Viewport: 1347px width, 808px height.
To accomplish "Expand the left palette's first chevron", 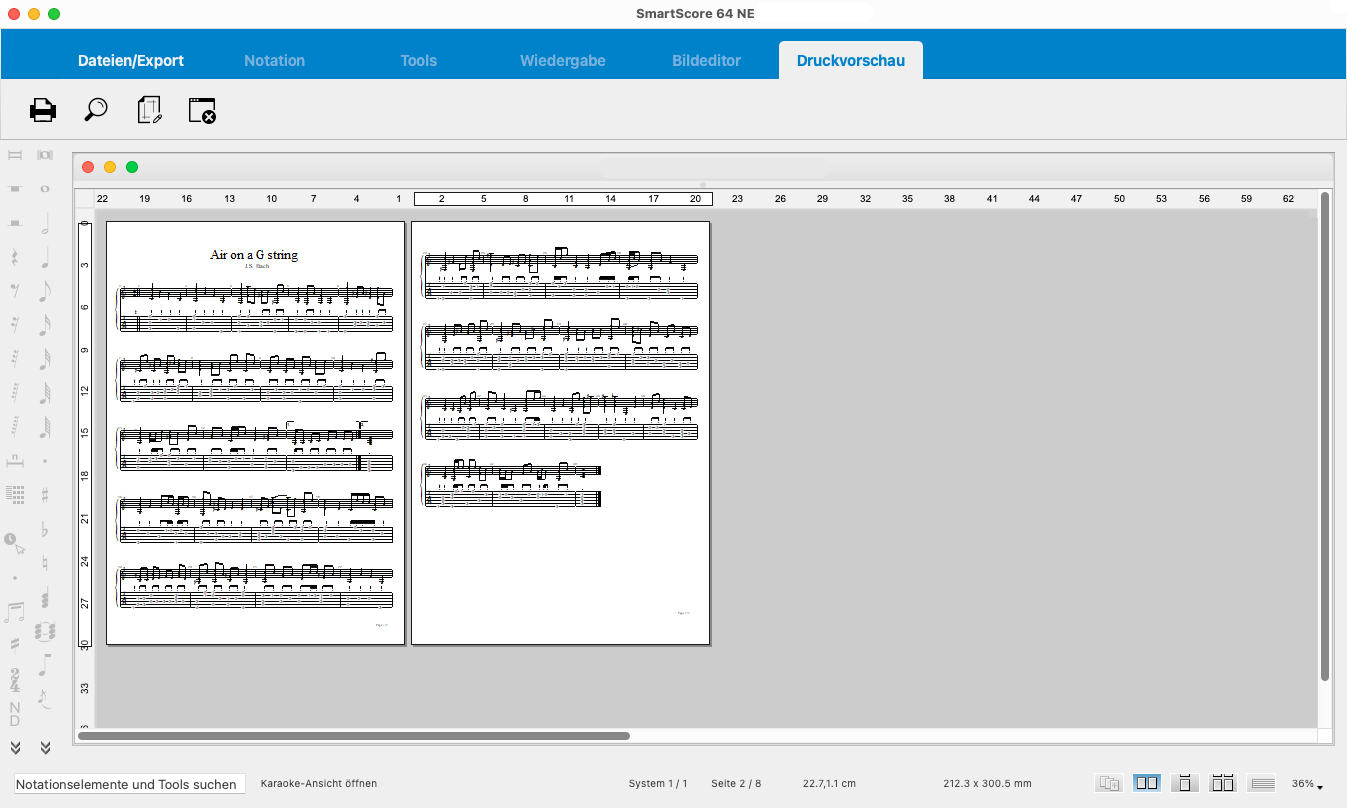I will [x=15, y=747].
